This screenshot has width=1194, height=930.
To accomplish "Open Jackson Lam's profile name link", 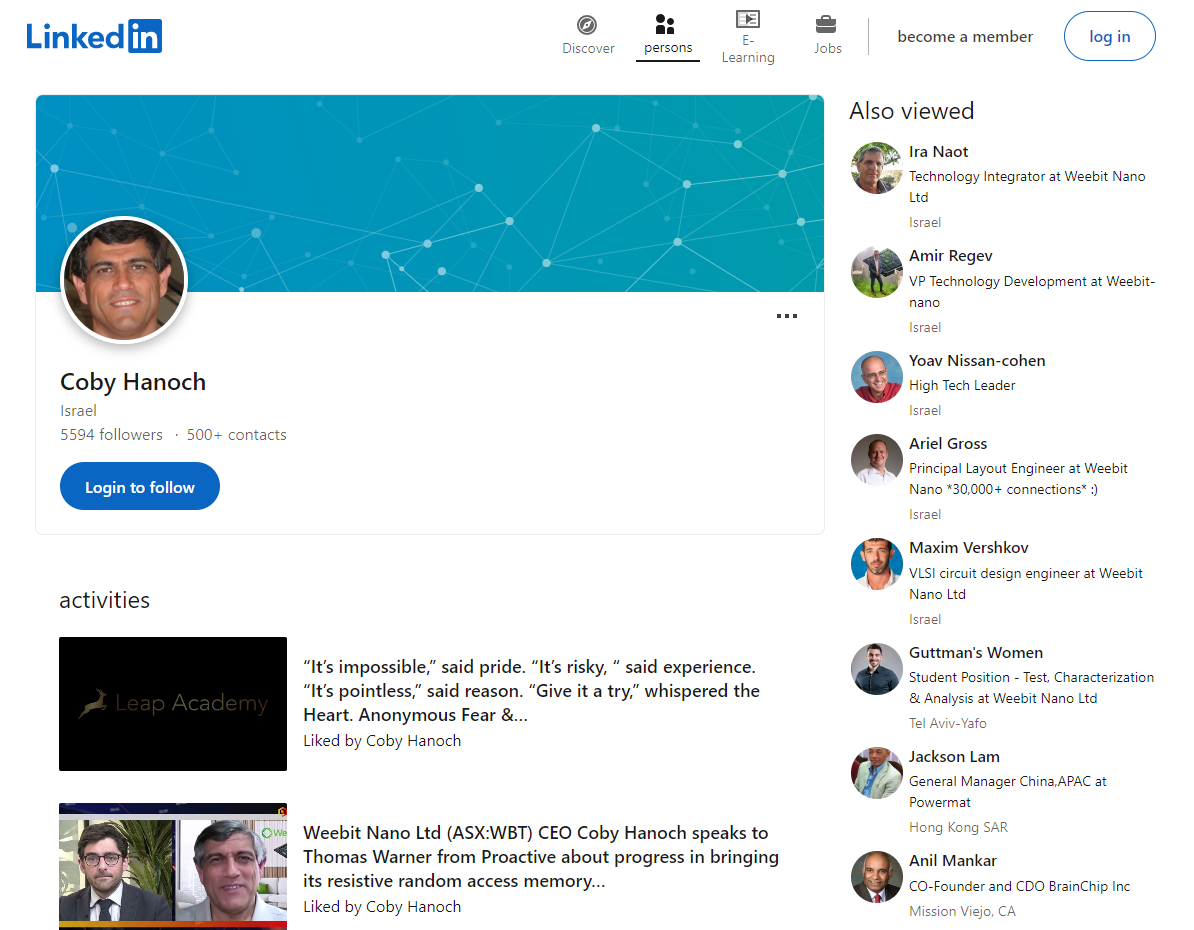I will (x=954, y=756).
